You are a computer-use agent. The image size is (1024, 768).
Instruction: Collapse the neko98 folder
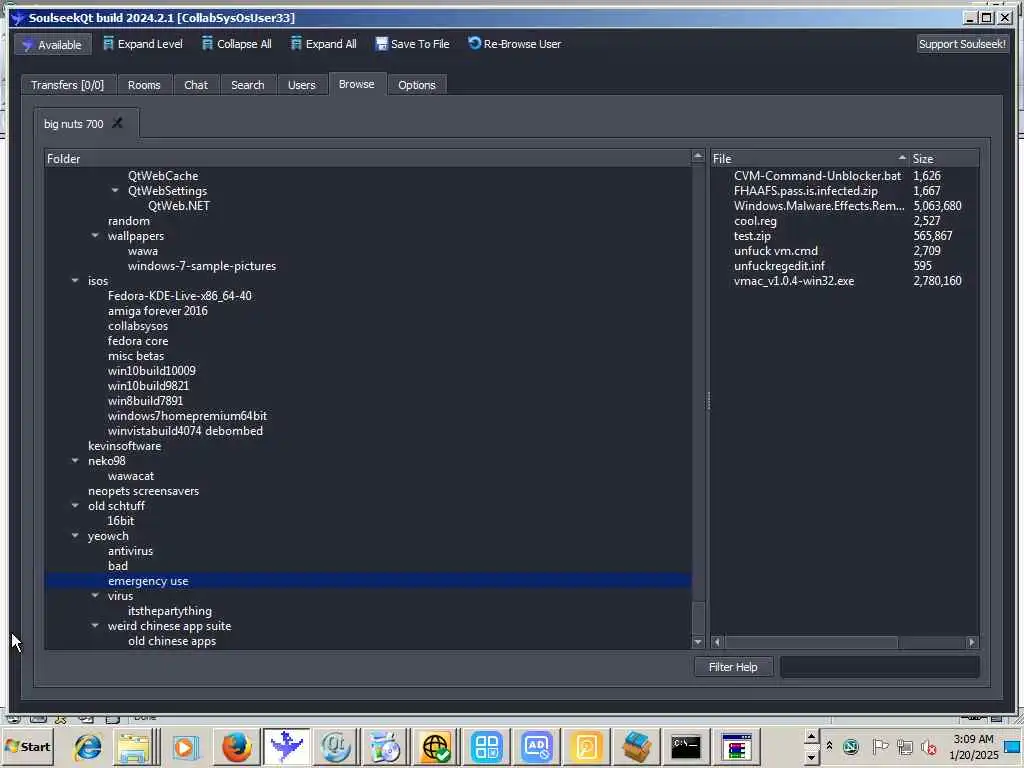coord(75,460)
